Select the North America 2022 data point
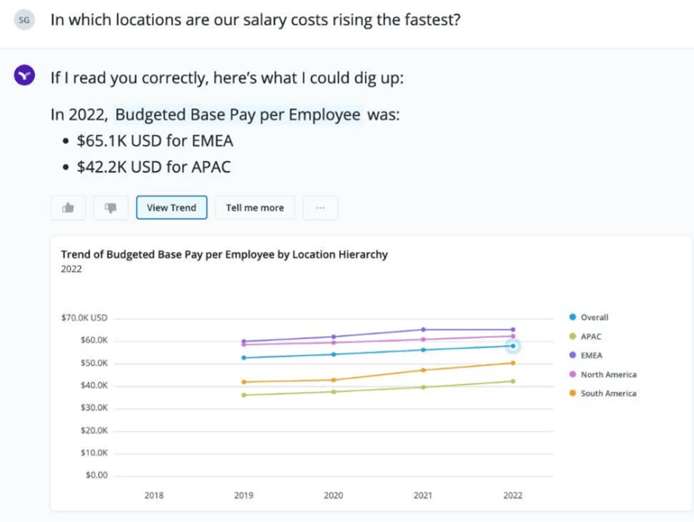694x522 pixels. 513,336
